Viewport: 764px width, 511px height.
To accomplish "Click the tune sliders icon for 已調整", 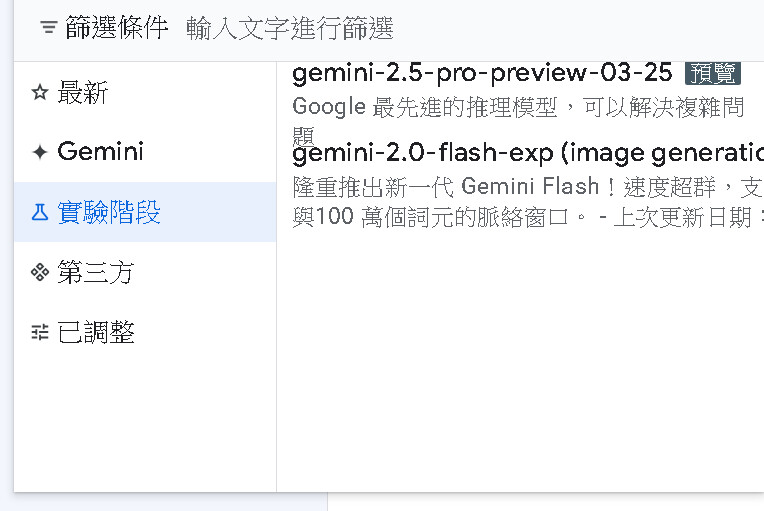I will click(x=40, y=332).
